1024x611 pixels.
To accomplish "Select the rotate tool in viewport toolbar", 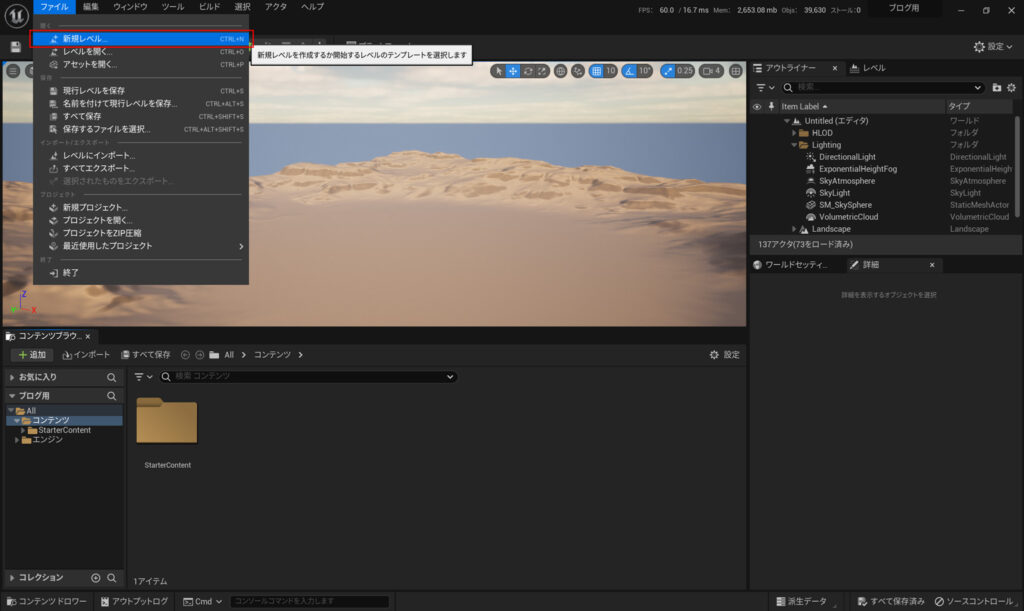I will click(528, 71).
